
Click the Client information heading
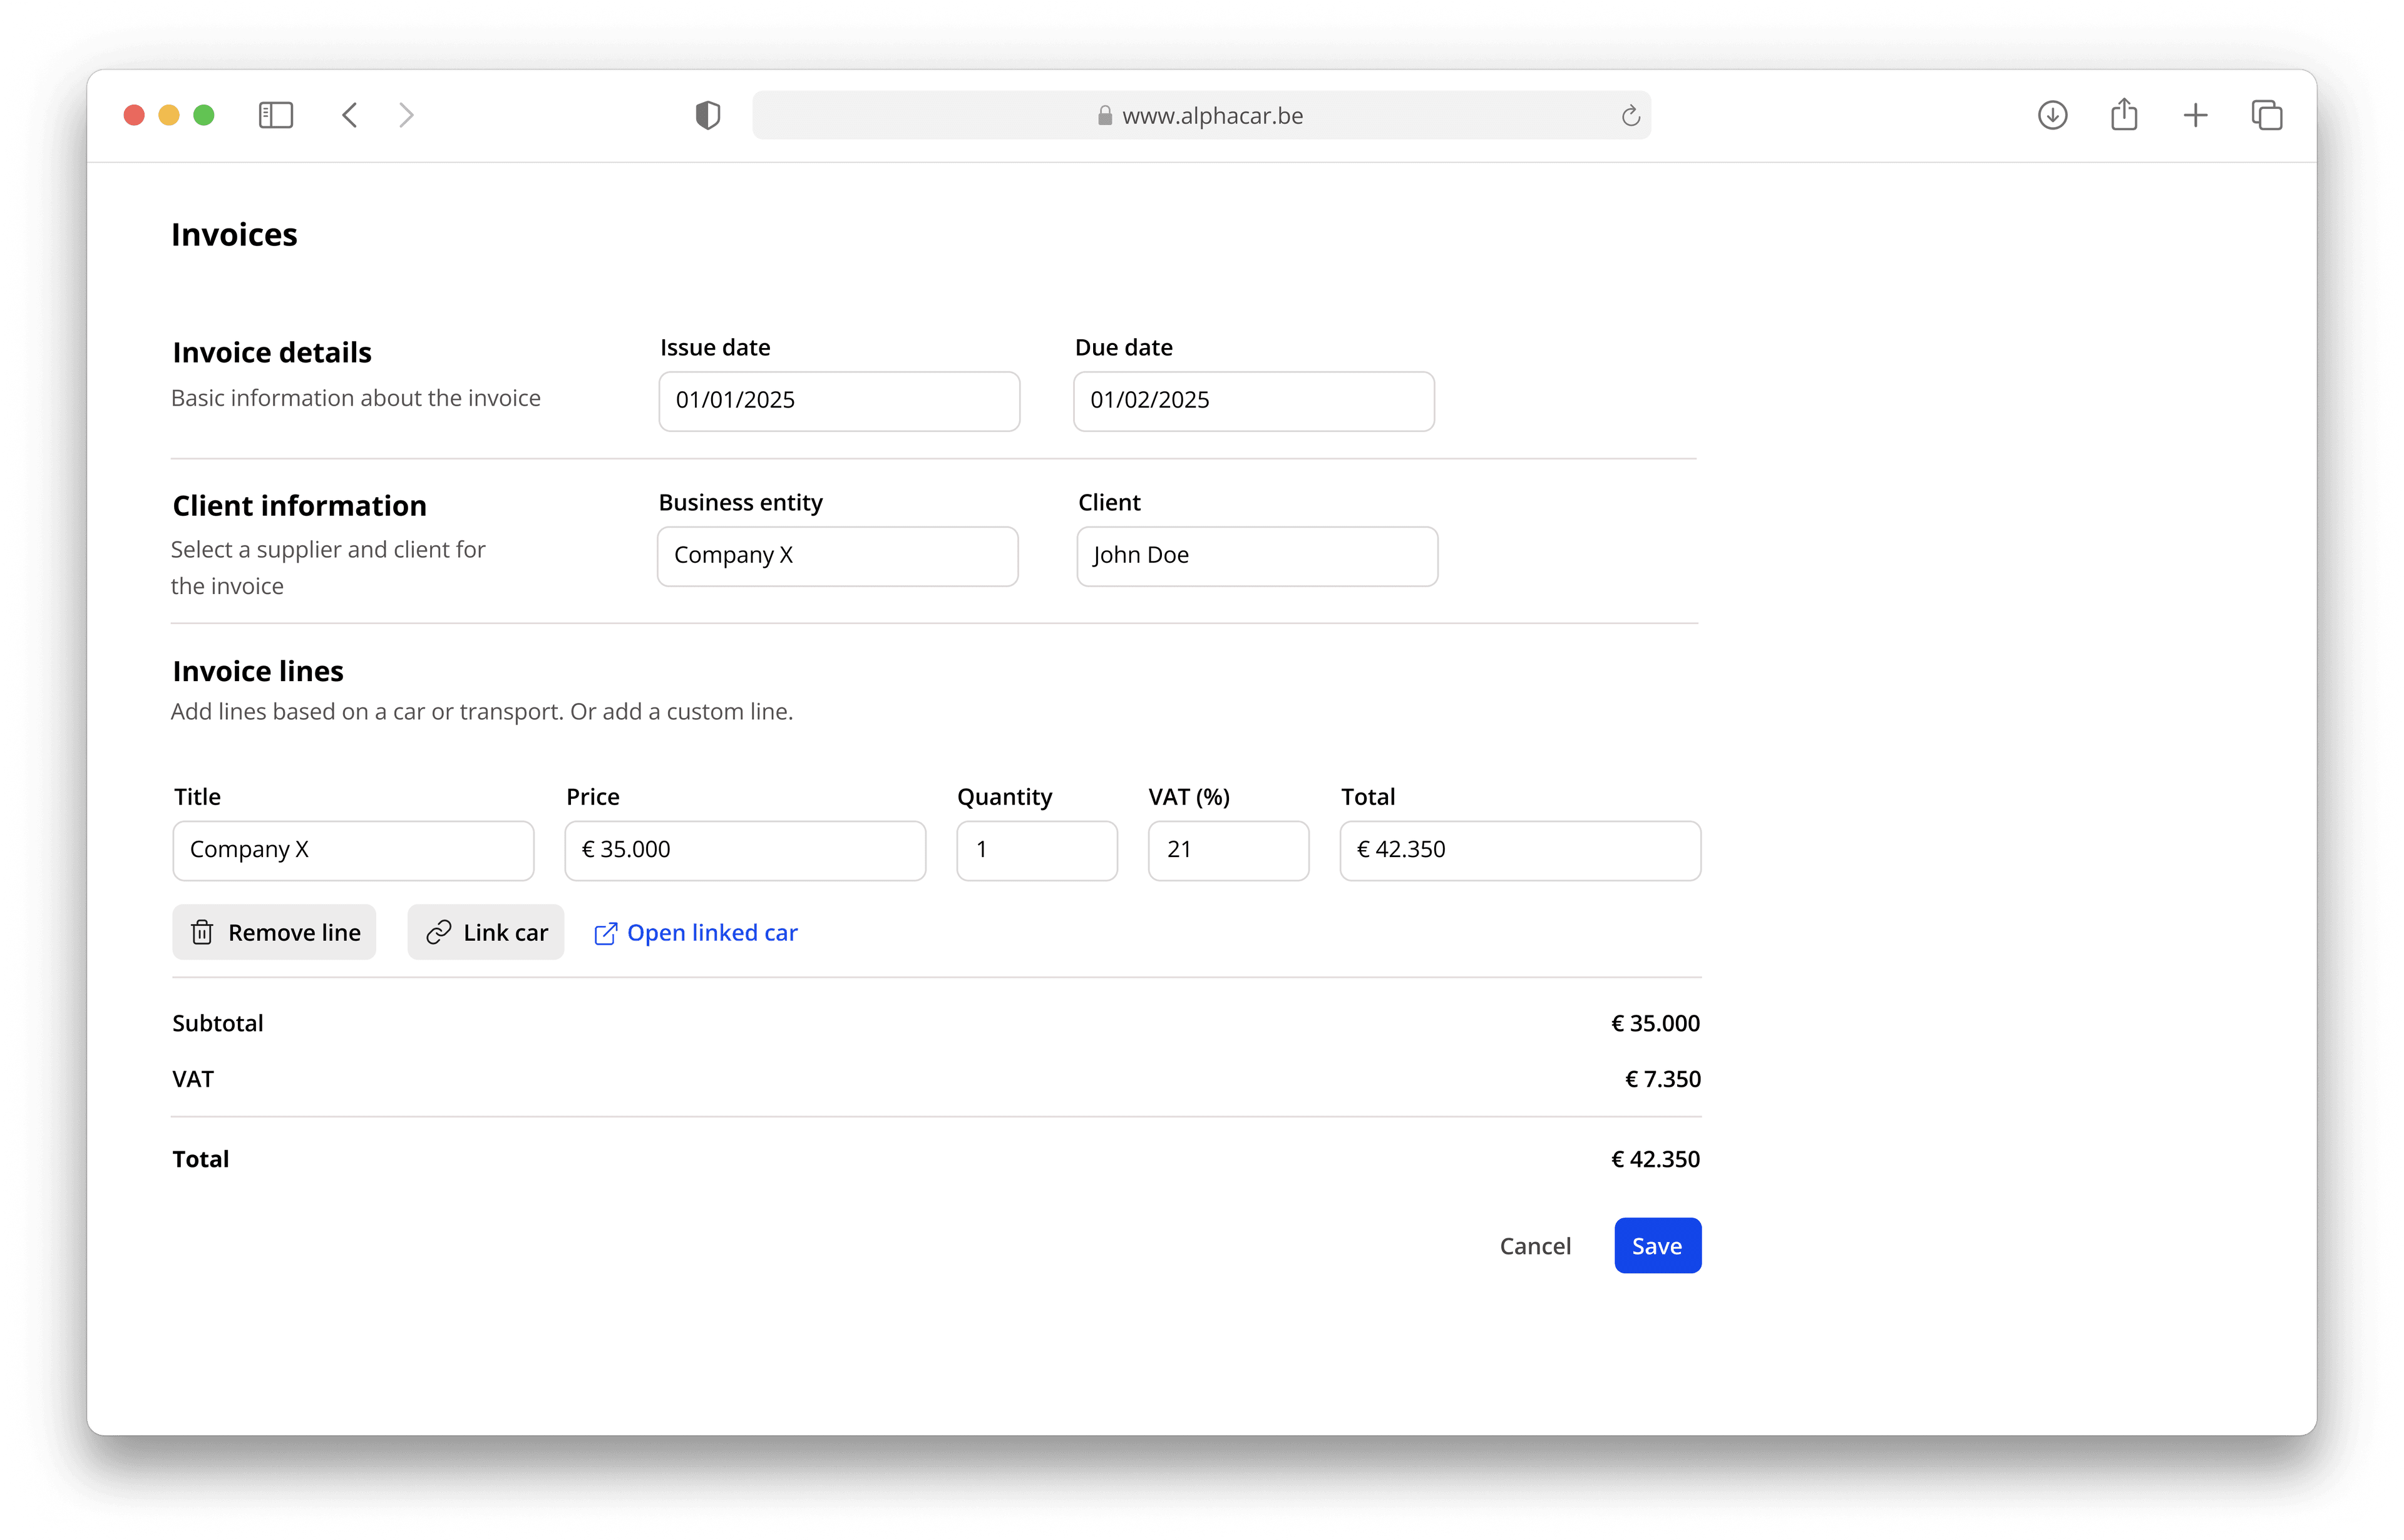pyautogui.click(x=299, y=505)
